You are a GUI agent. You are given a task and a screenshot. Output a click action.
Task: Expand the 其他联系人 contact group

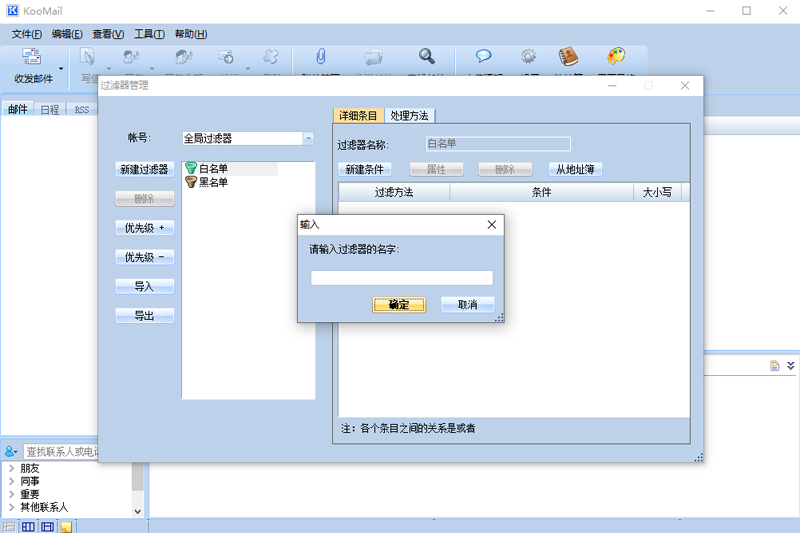pyautogui.click(x=12, y=507)
